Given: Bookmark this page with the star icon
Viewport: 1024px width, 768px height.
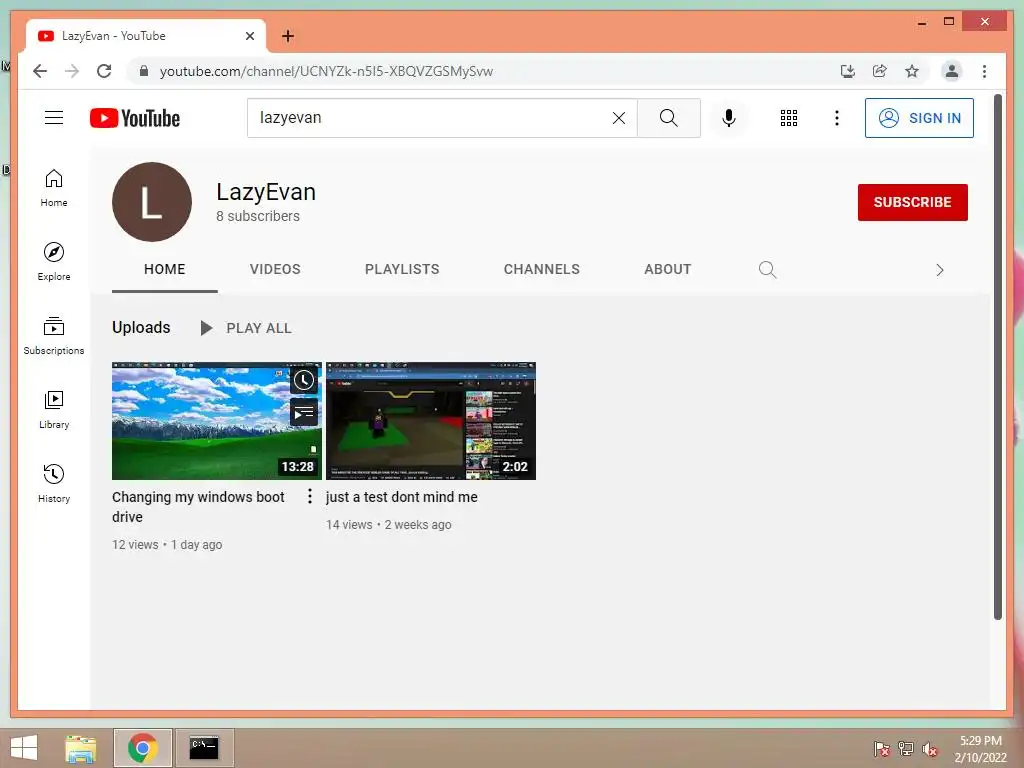Looking at the screenshot, I should [912, 71].
